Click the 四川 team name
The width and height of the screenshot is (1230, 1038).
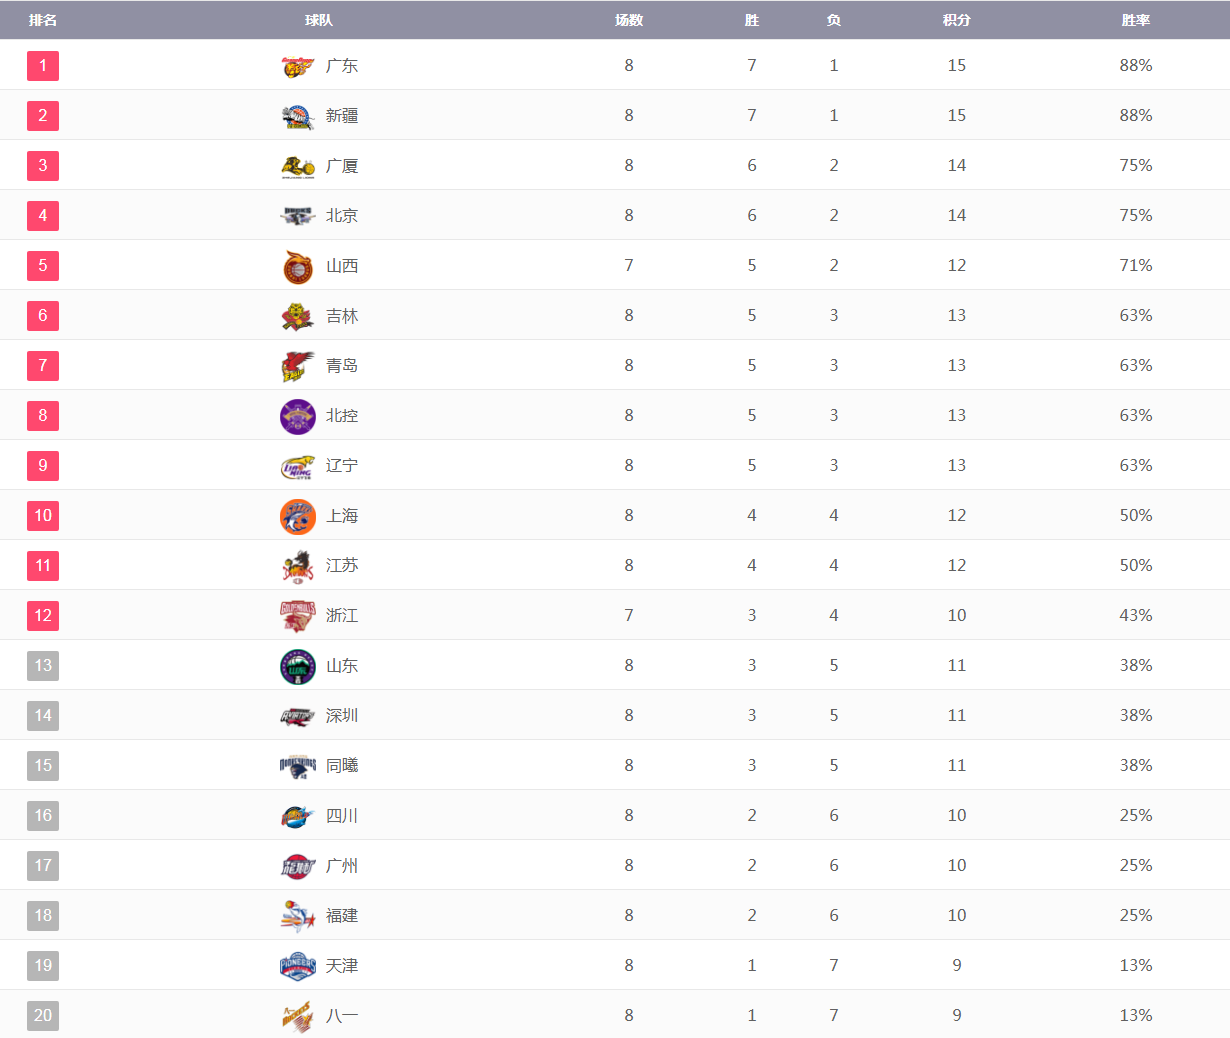pyautogui.click(x=342, y=816)
